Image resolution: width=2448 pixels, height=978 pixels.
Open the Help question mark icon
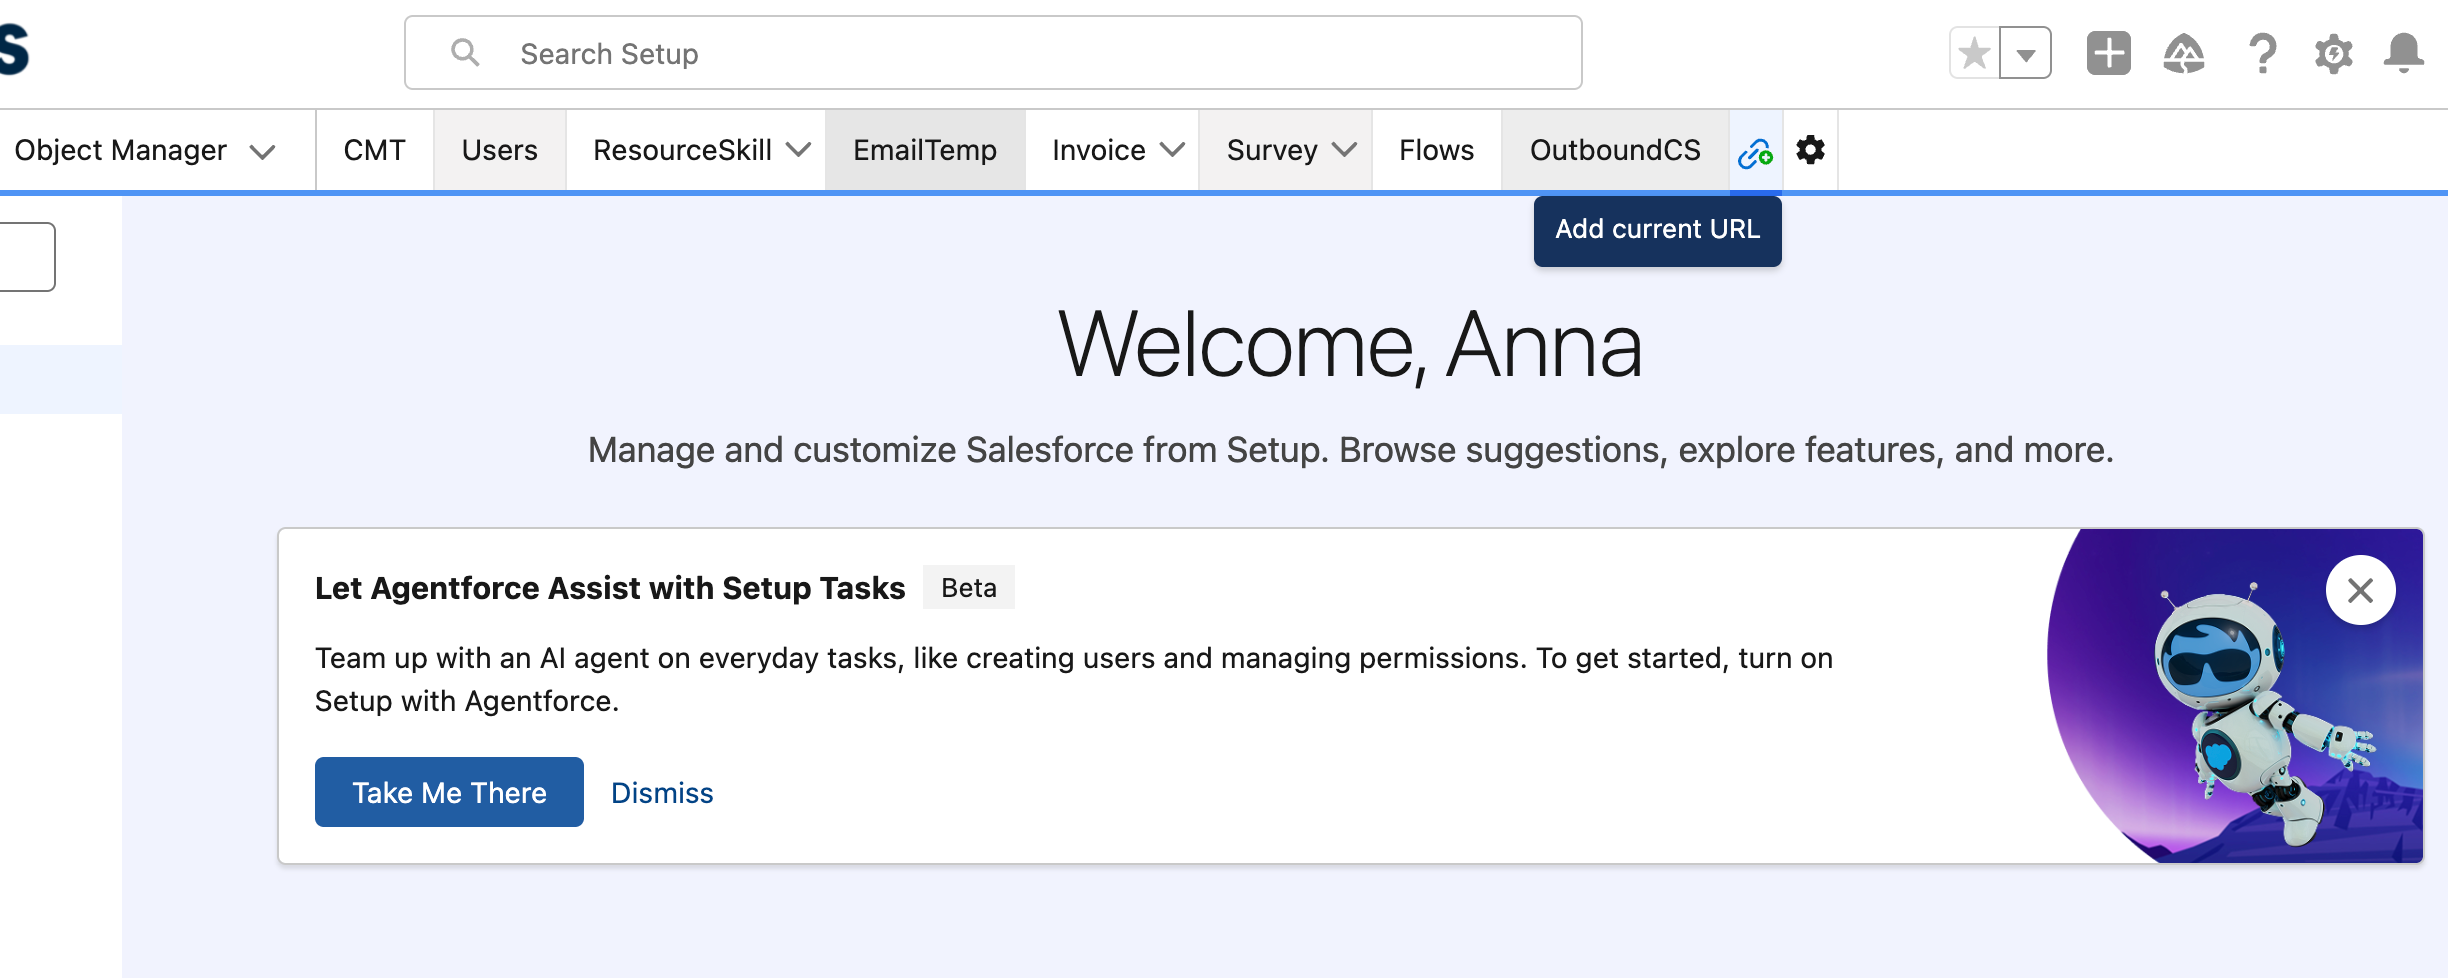tap(2262, 53)
